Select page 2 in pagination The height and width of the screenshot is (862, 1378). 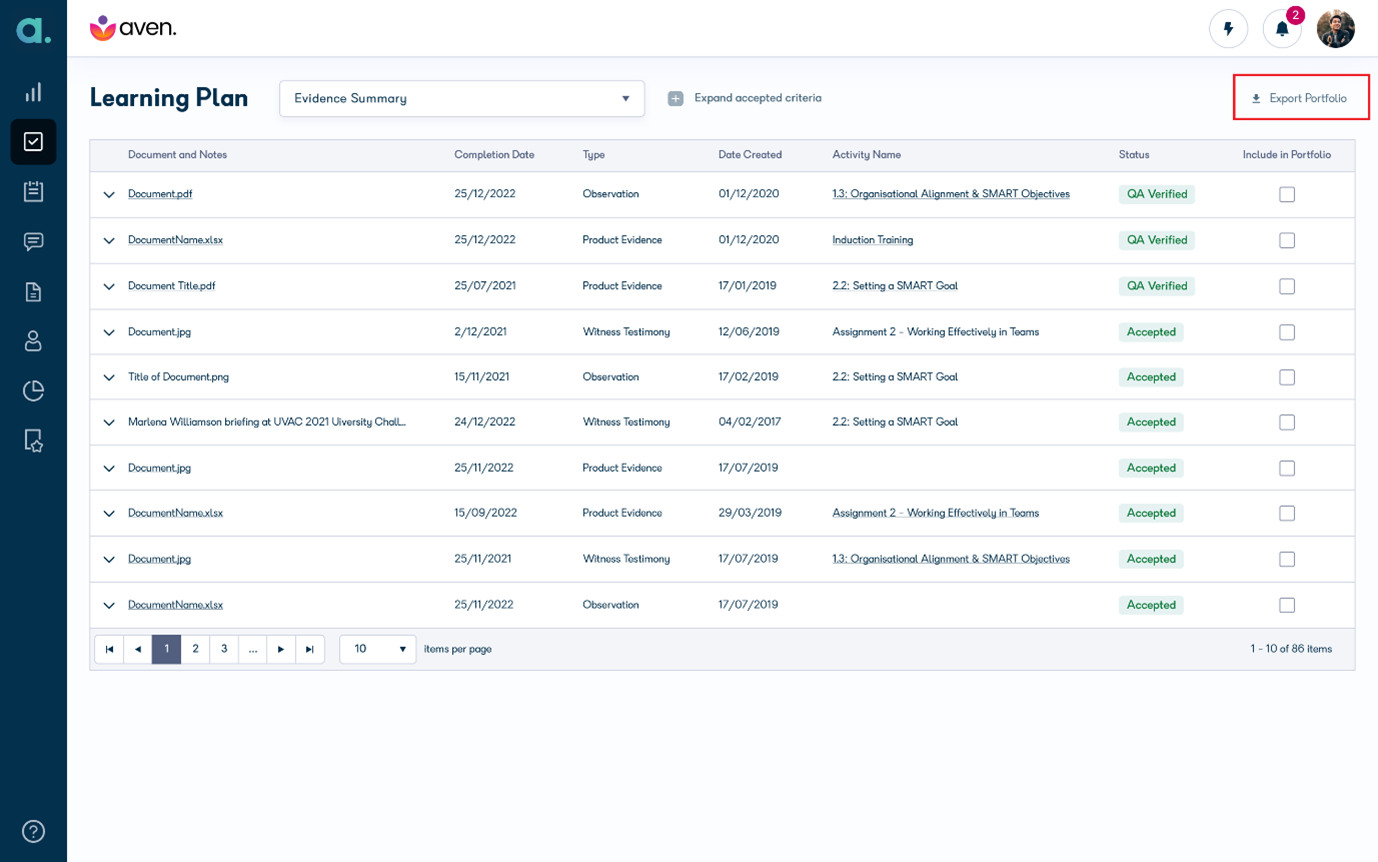coord(195,649)
